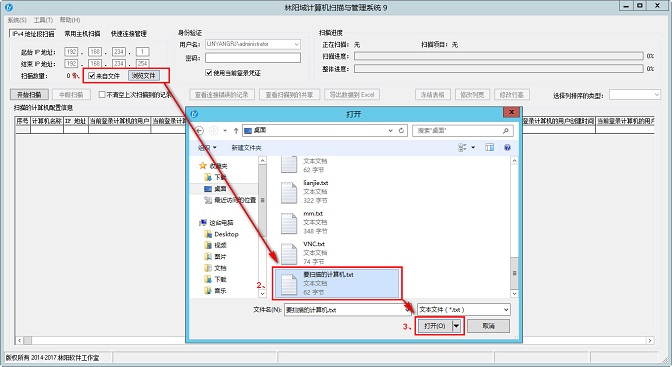The image size is (672, 367).
Task: Open the 工具(T) menu
Action: [43, 20]
